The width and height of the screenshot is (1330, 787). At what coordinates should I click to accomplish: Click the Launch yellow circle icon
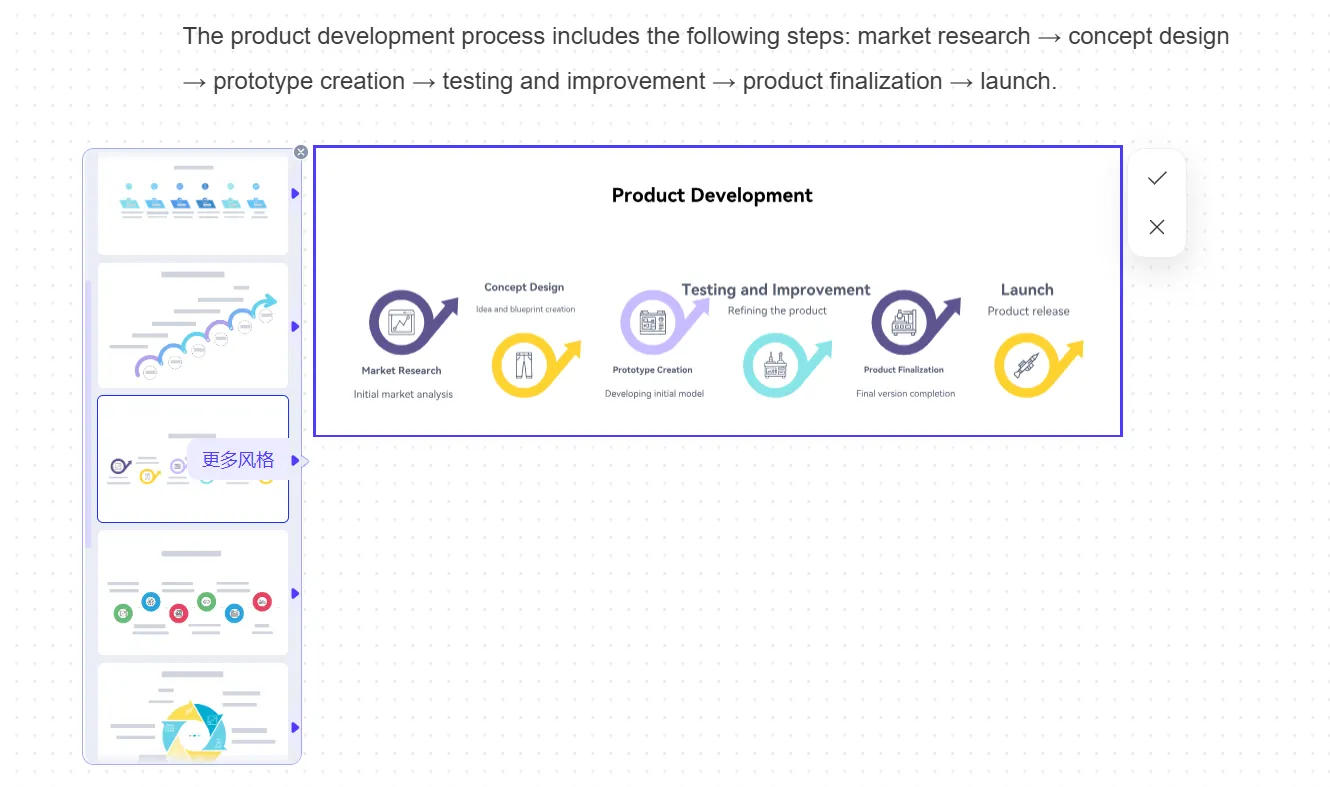1026,366
